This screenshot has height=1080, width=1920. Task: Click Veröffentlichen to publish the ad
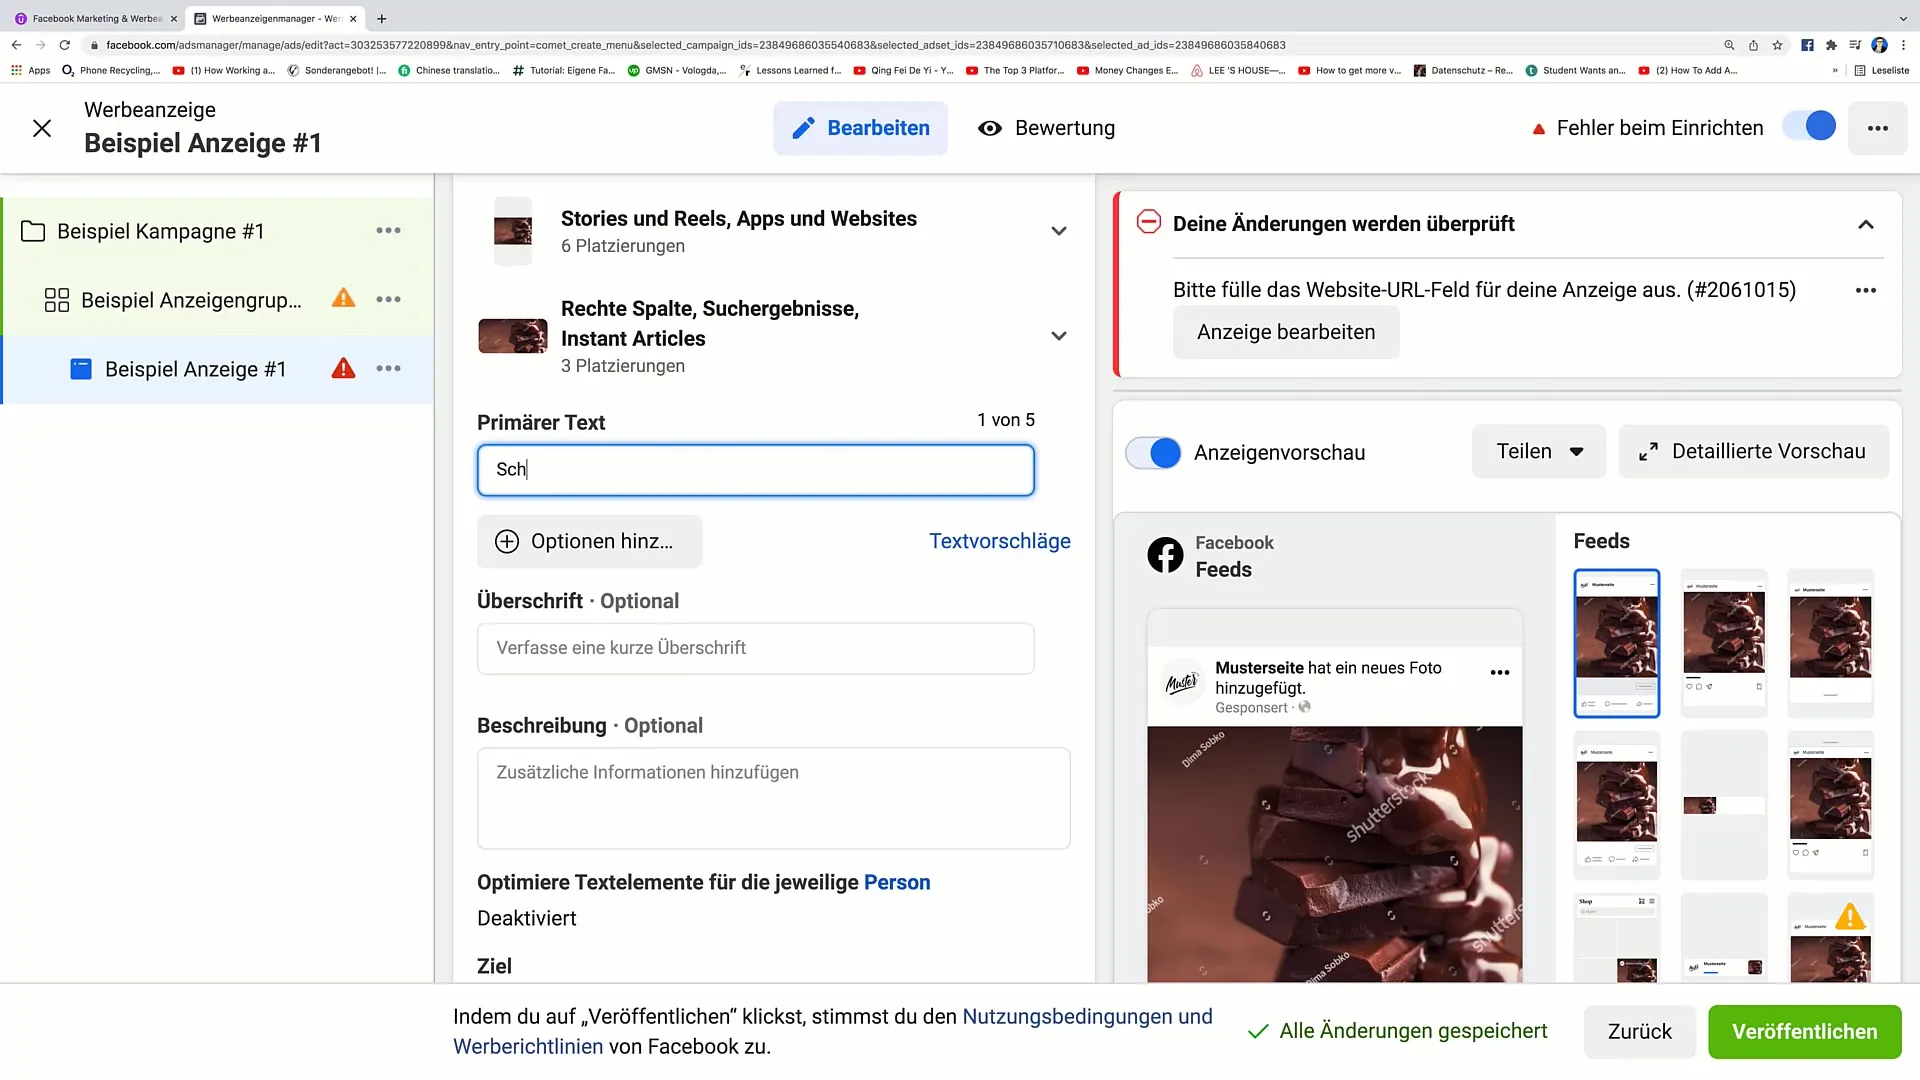pos(1803,1031)
